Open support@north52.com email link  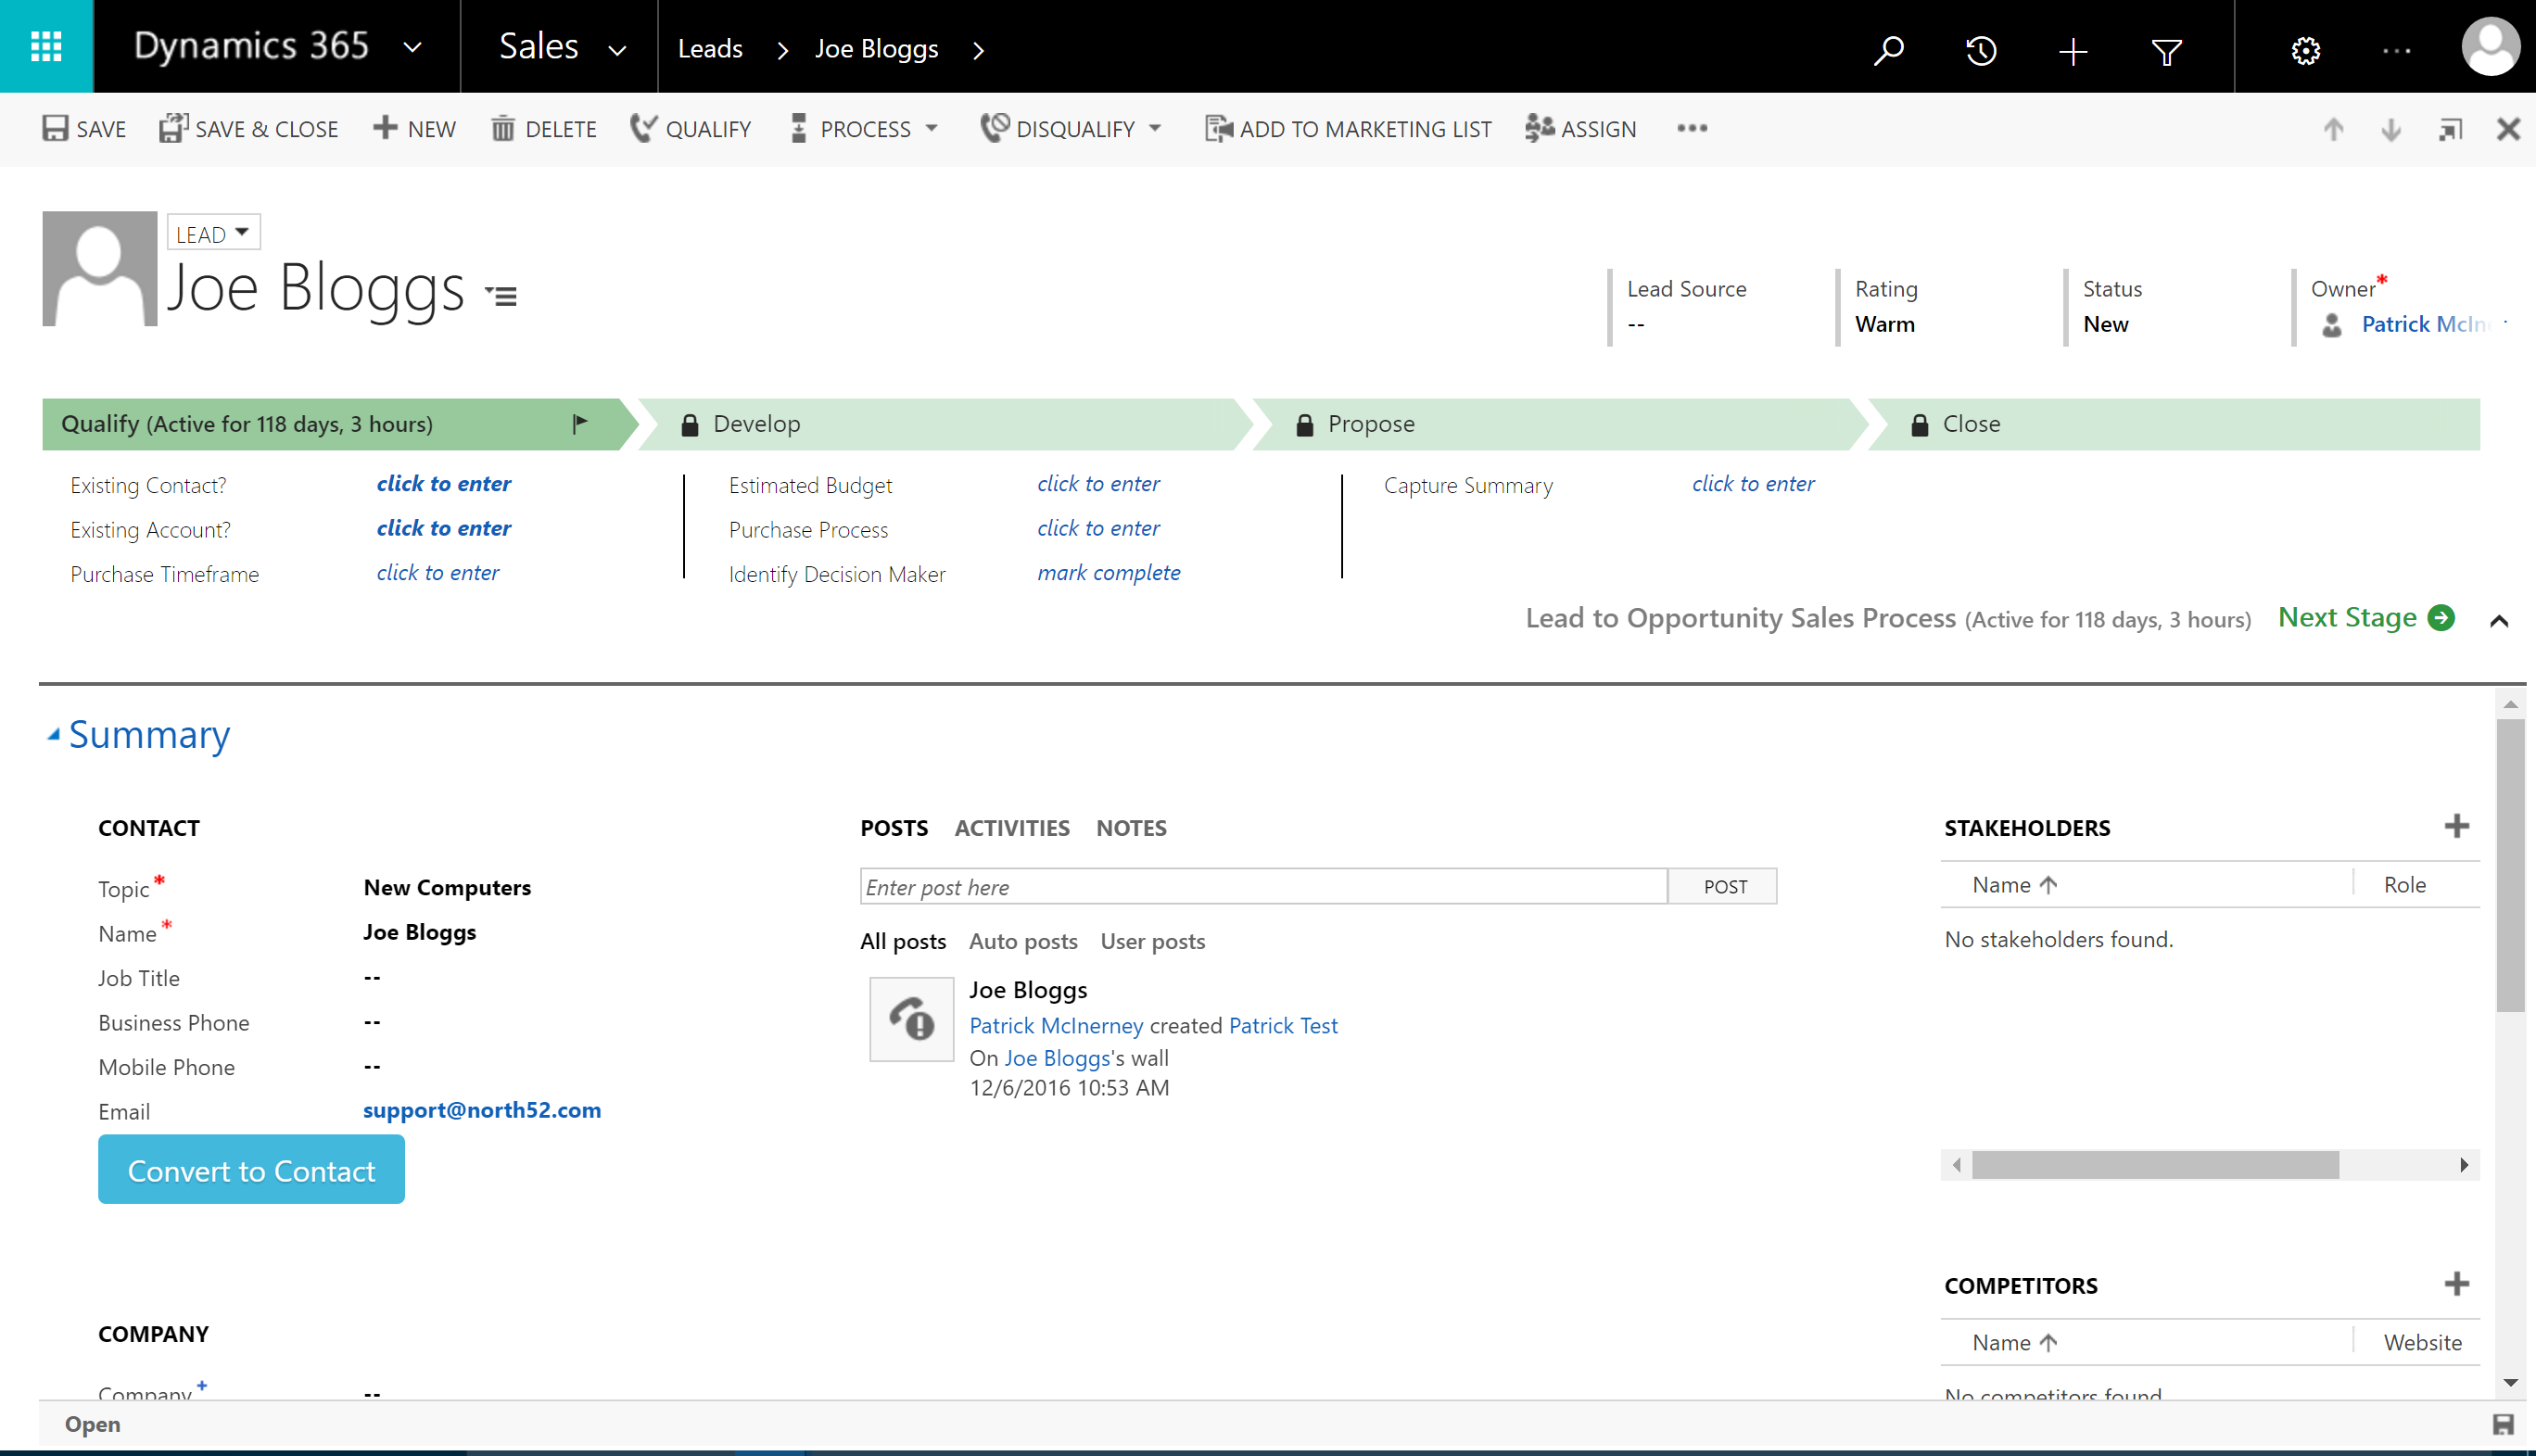pyautogui.click(x=482, y=1110)
